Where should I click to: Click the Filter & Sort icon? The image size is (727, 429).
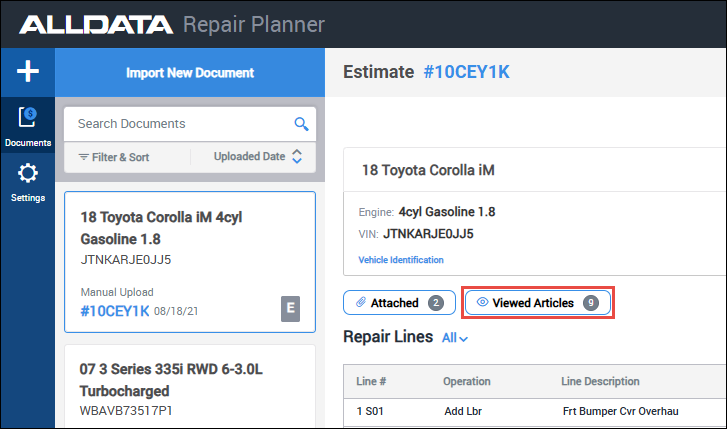click(x=84, y=157)
